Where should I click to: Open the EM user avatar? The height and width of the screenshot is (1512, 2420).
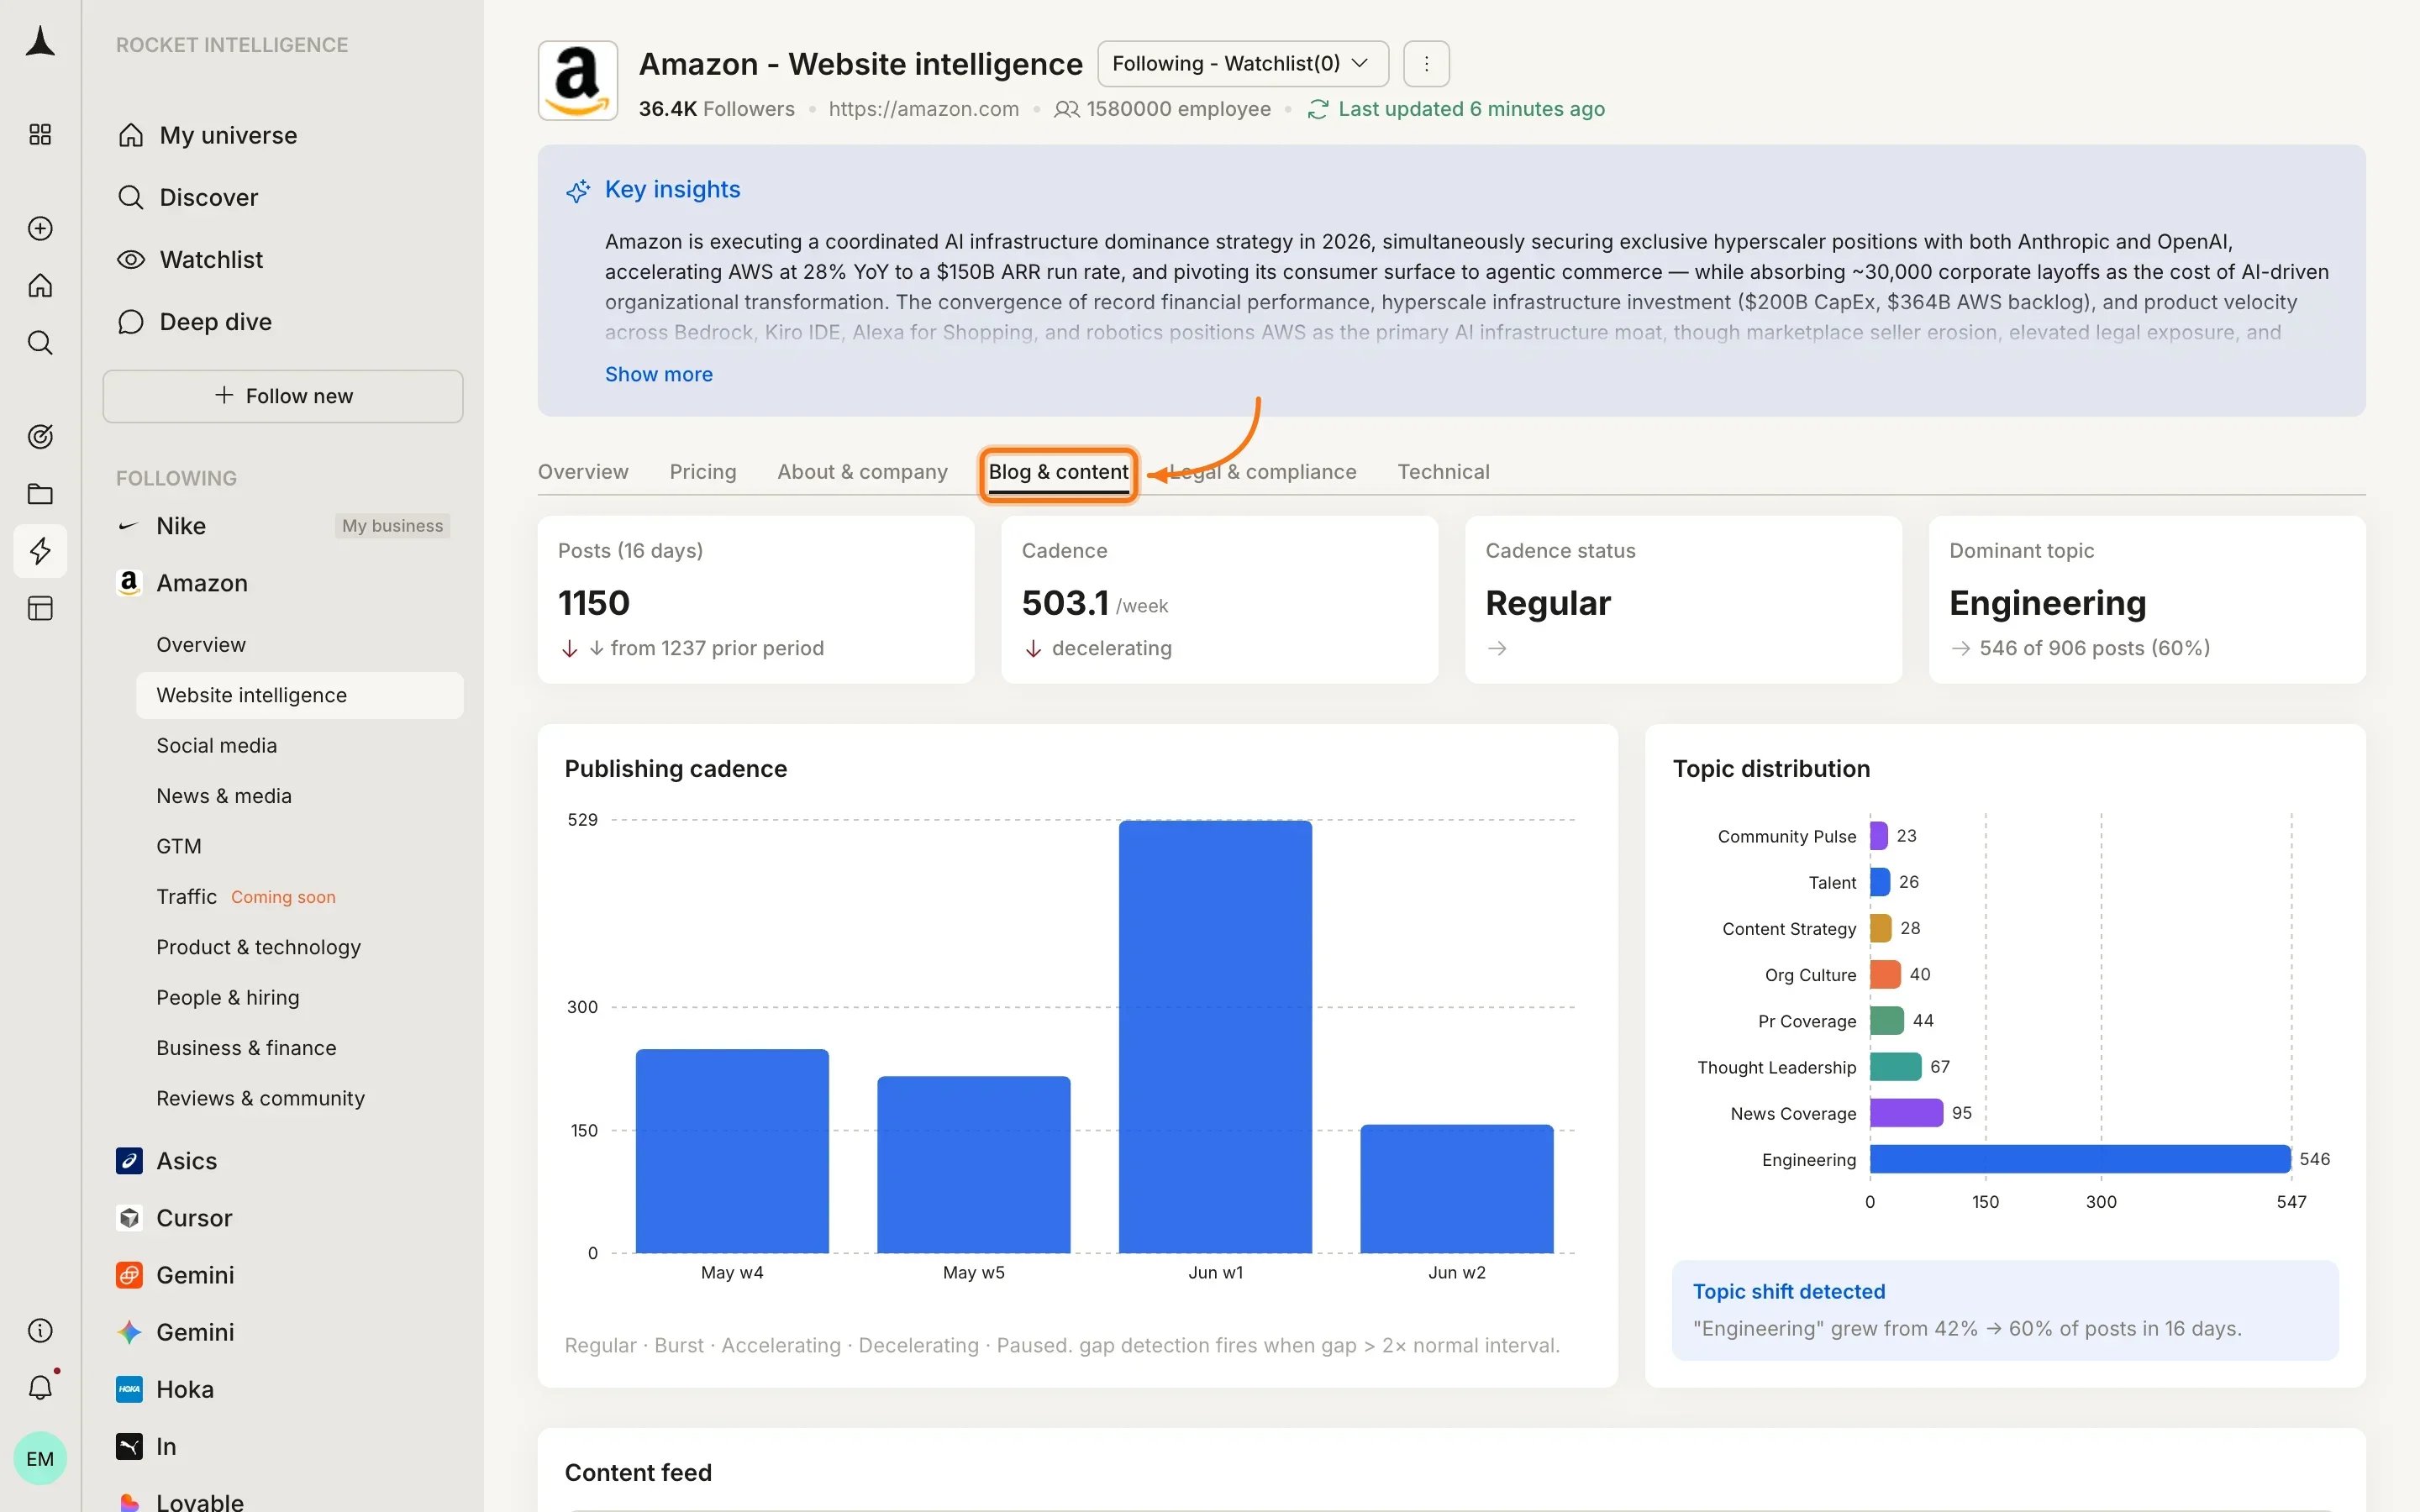pos(40,1458)
